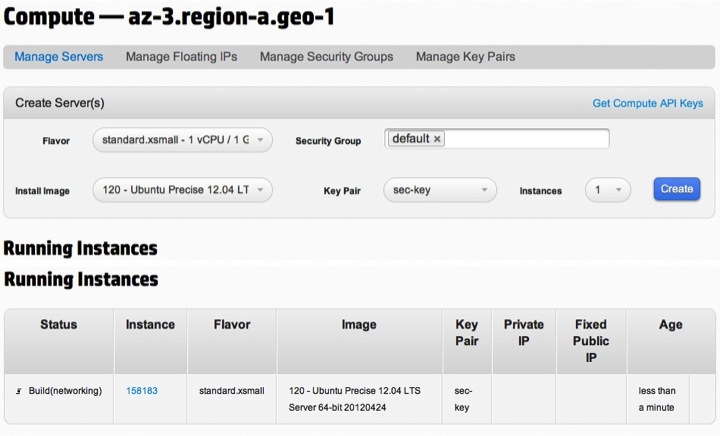720x436 pixels.
Task: Click the build status spinner icon
Action: (x=19, y=391)
